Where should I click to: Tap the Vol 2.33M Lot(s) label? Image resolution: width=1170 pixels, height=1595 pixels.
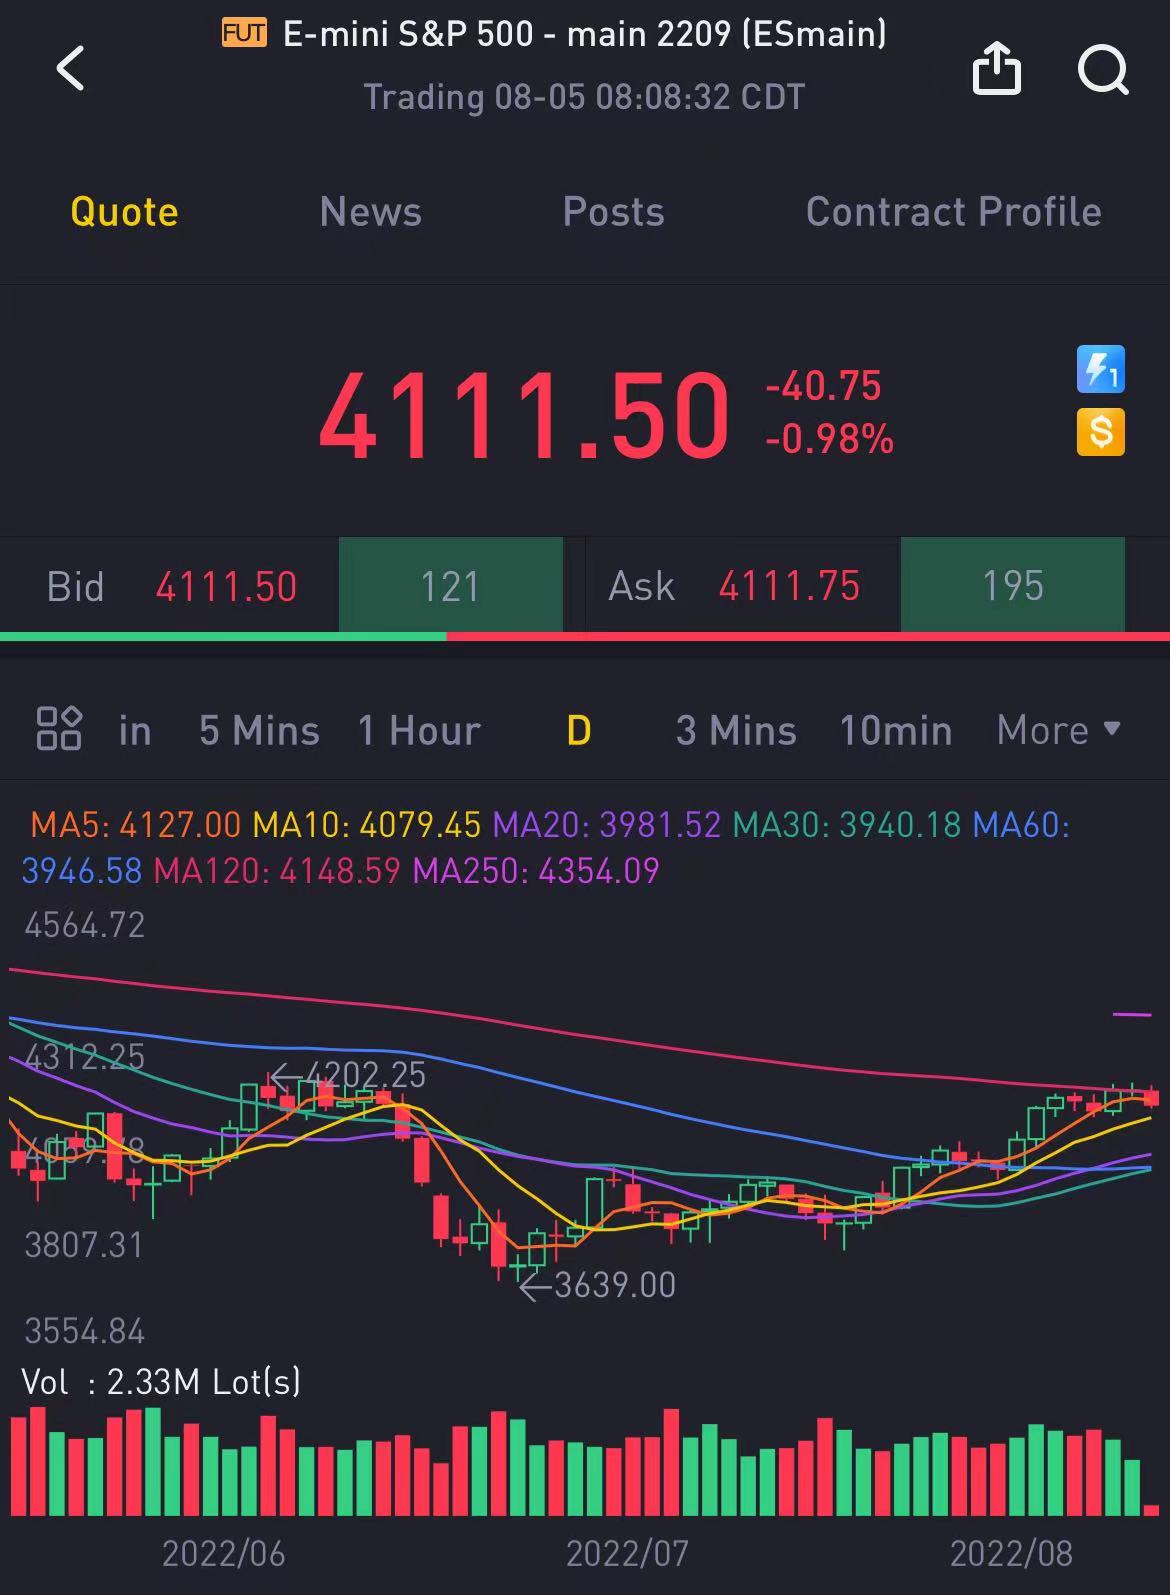(161, 1382)
